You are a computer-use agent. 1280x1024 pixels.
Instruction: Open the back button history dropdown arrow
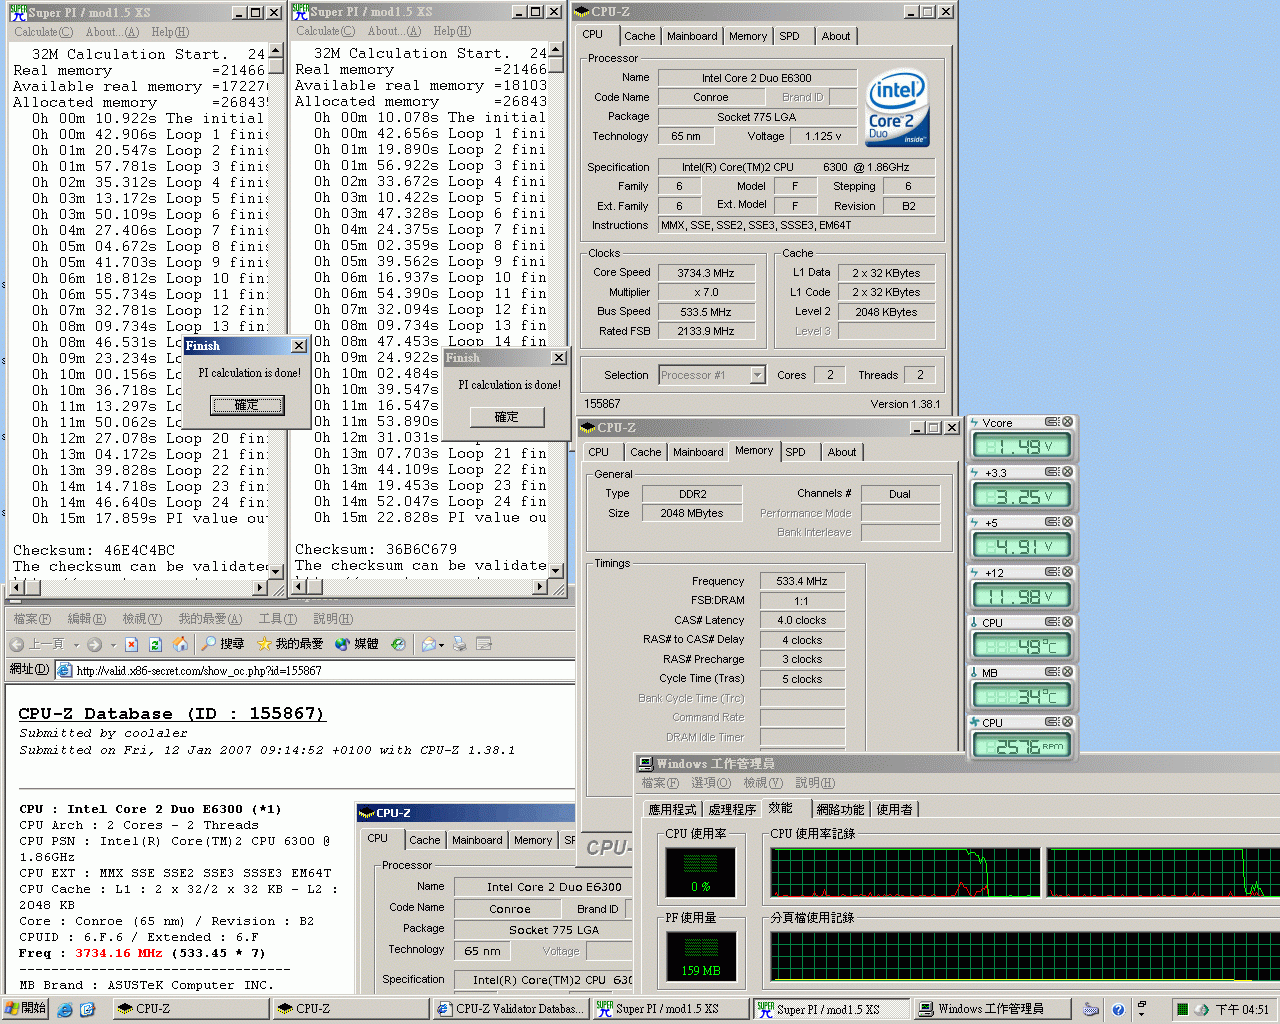(x=76, y=645)
